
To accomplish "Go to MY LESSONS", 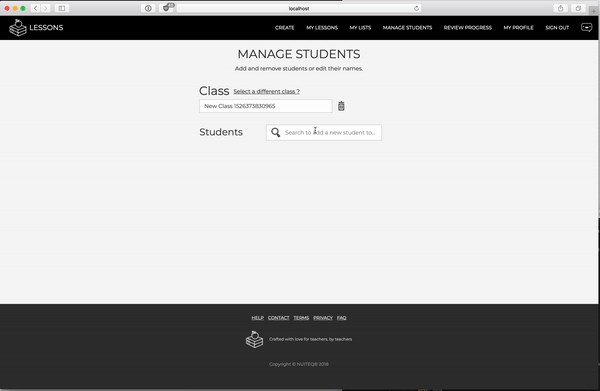I will [322, 28].
